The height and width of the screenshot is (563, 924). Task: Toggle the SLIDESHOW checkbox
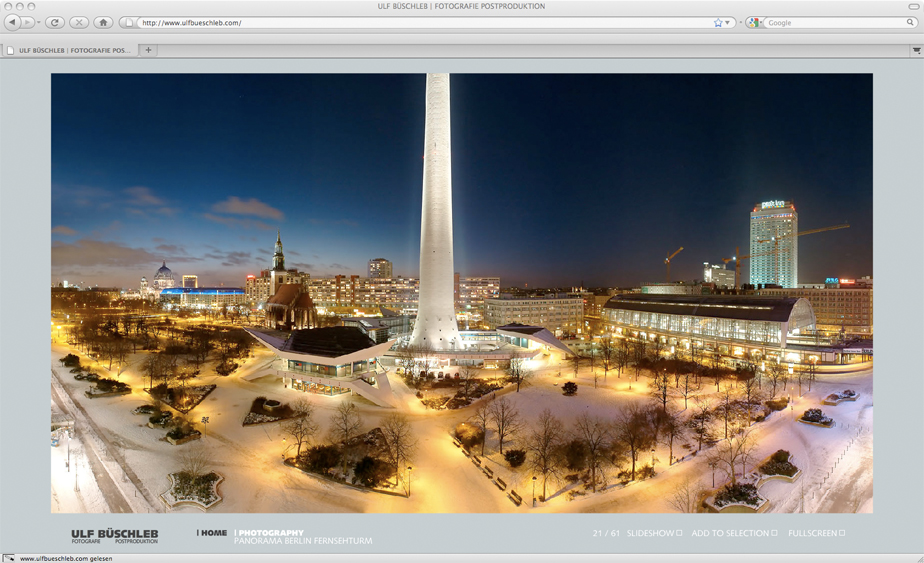(x=679, y=533)
